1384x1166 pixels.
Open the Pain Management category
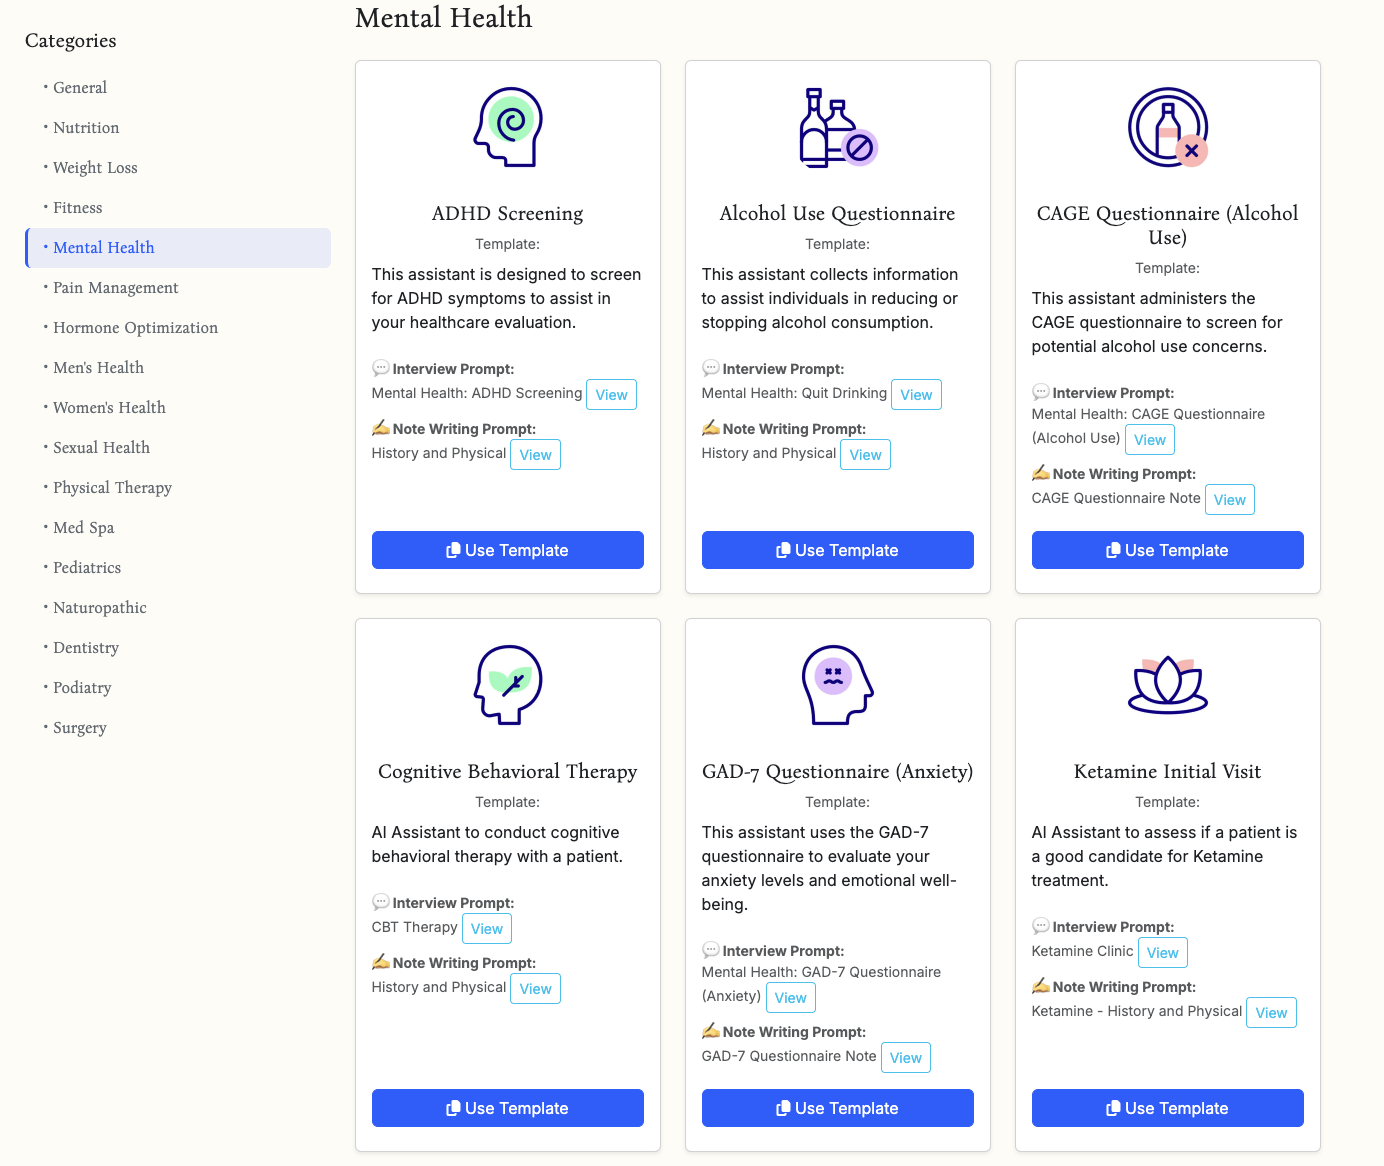(x=115, y=288)
